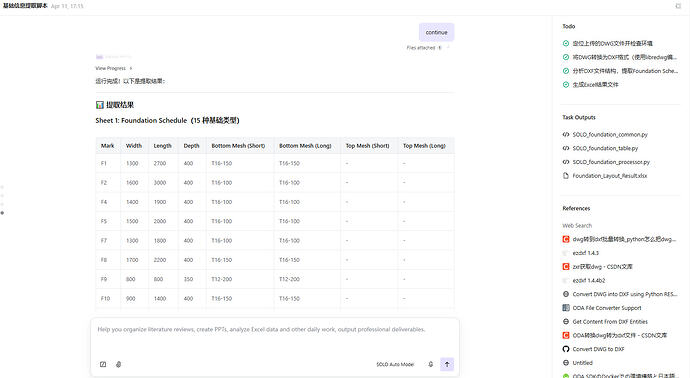Viewport: 690px width, 378px height.
Task: Click the chart icon beside results heading
Action: (x=99, y=105)
